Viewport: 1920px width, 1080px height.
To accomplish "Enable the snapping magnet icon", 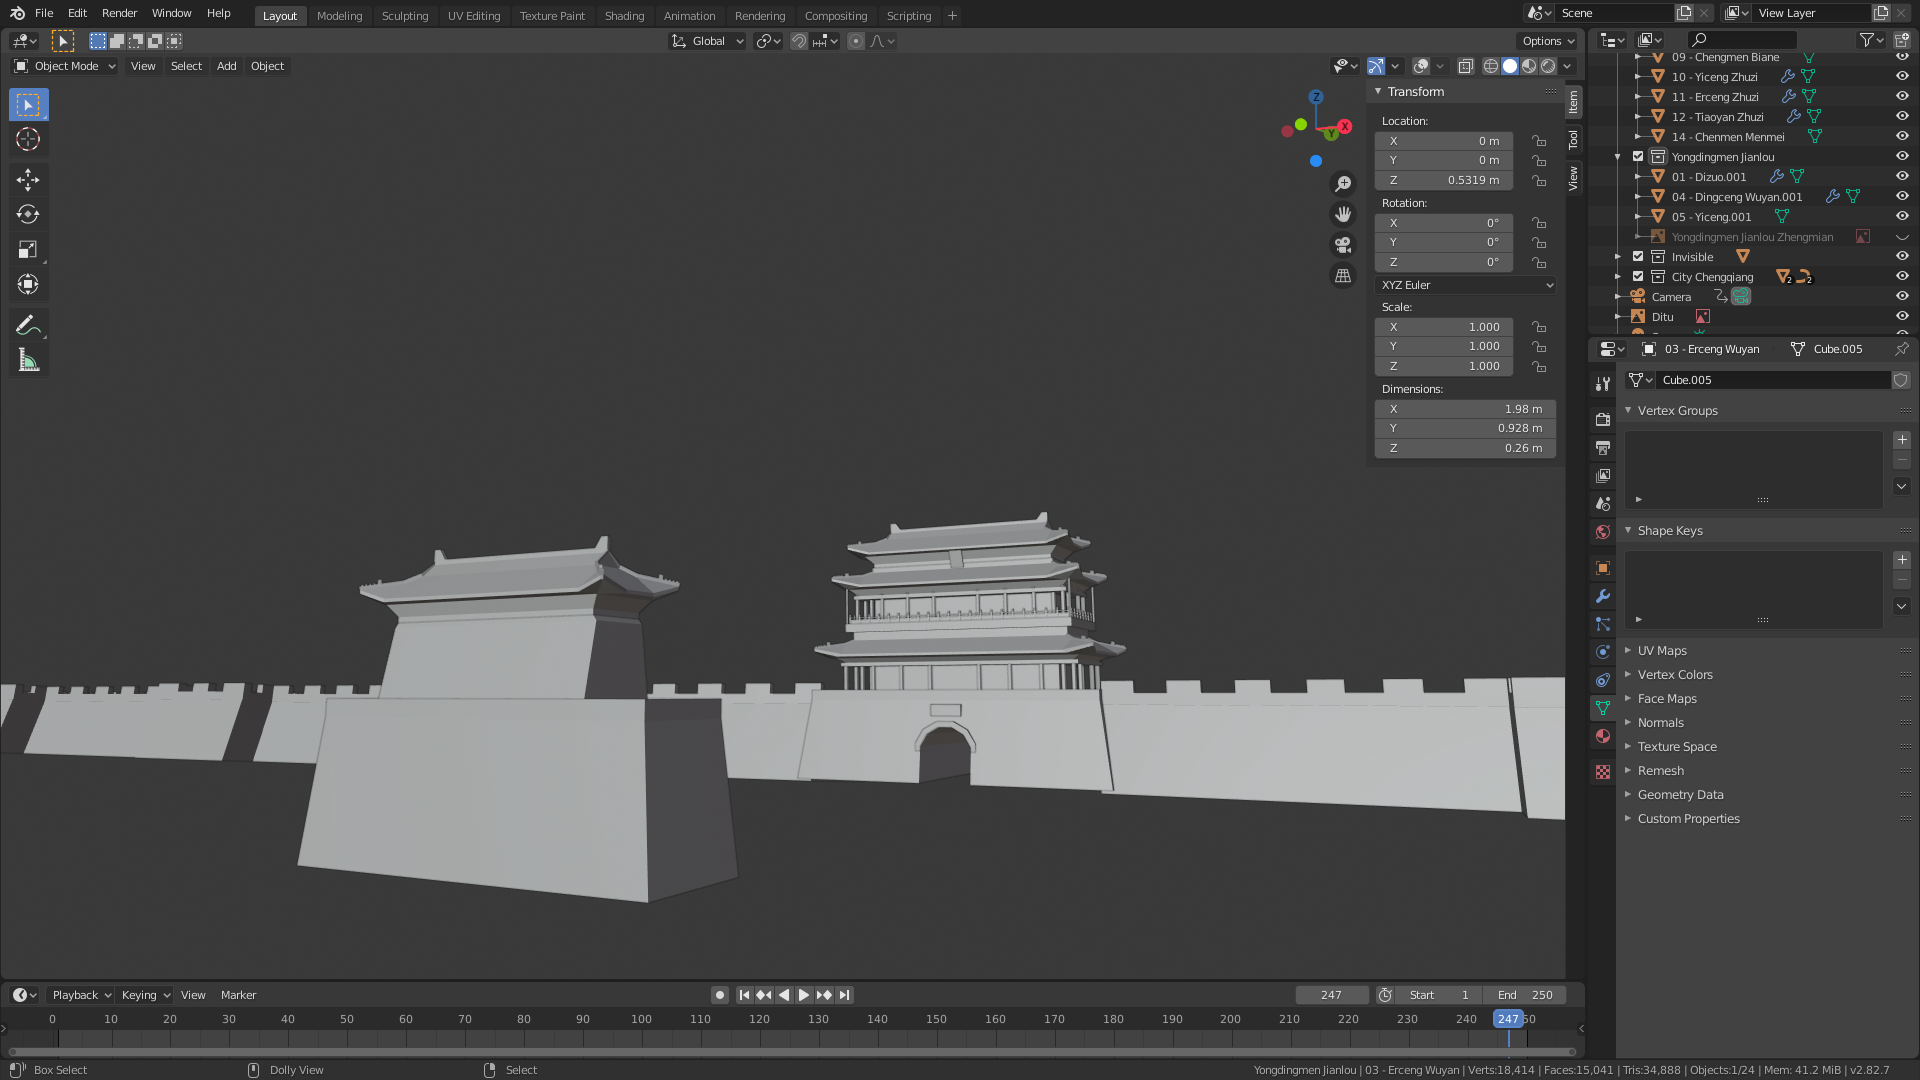I will pos(799,41).
